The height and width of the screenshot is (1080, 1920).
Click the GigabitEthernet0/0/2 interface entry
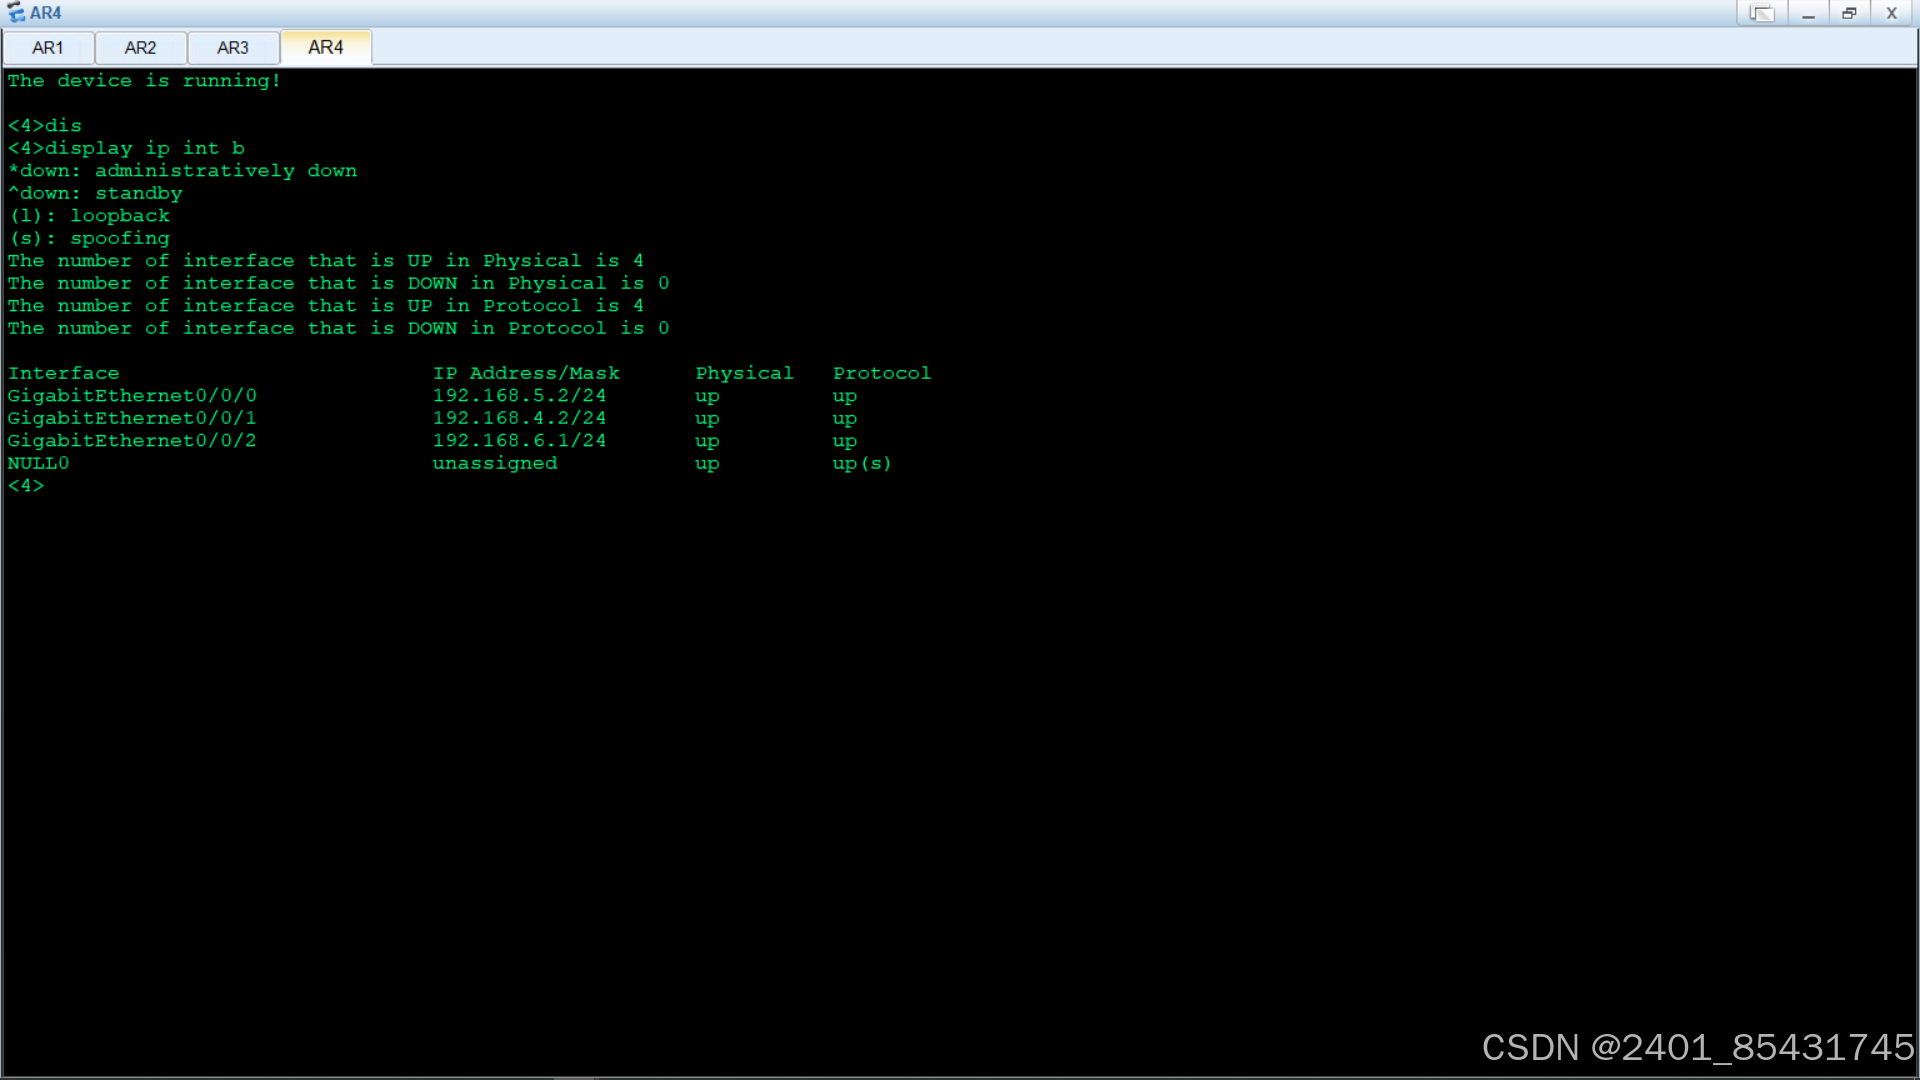[x=132, y=441]
